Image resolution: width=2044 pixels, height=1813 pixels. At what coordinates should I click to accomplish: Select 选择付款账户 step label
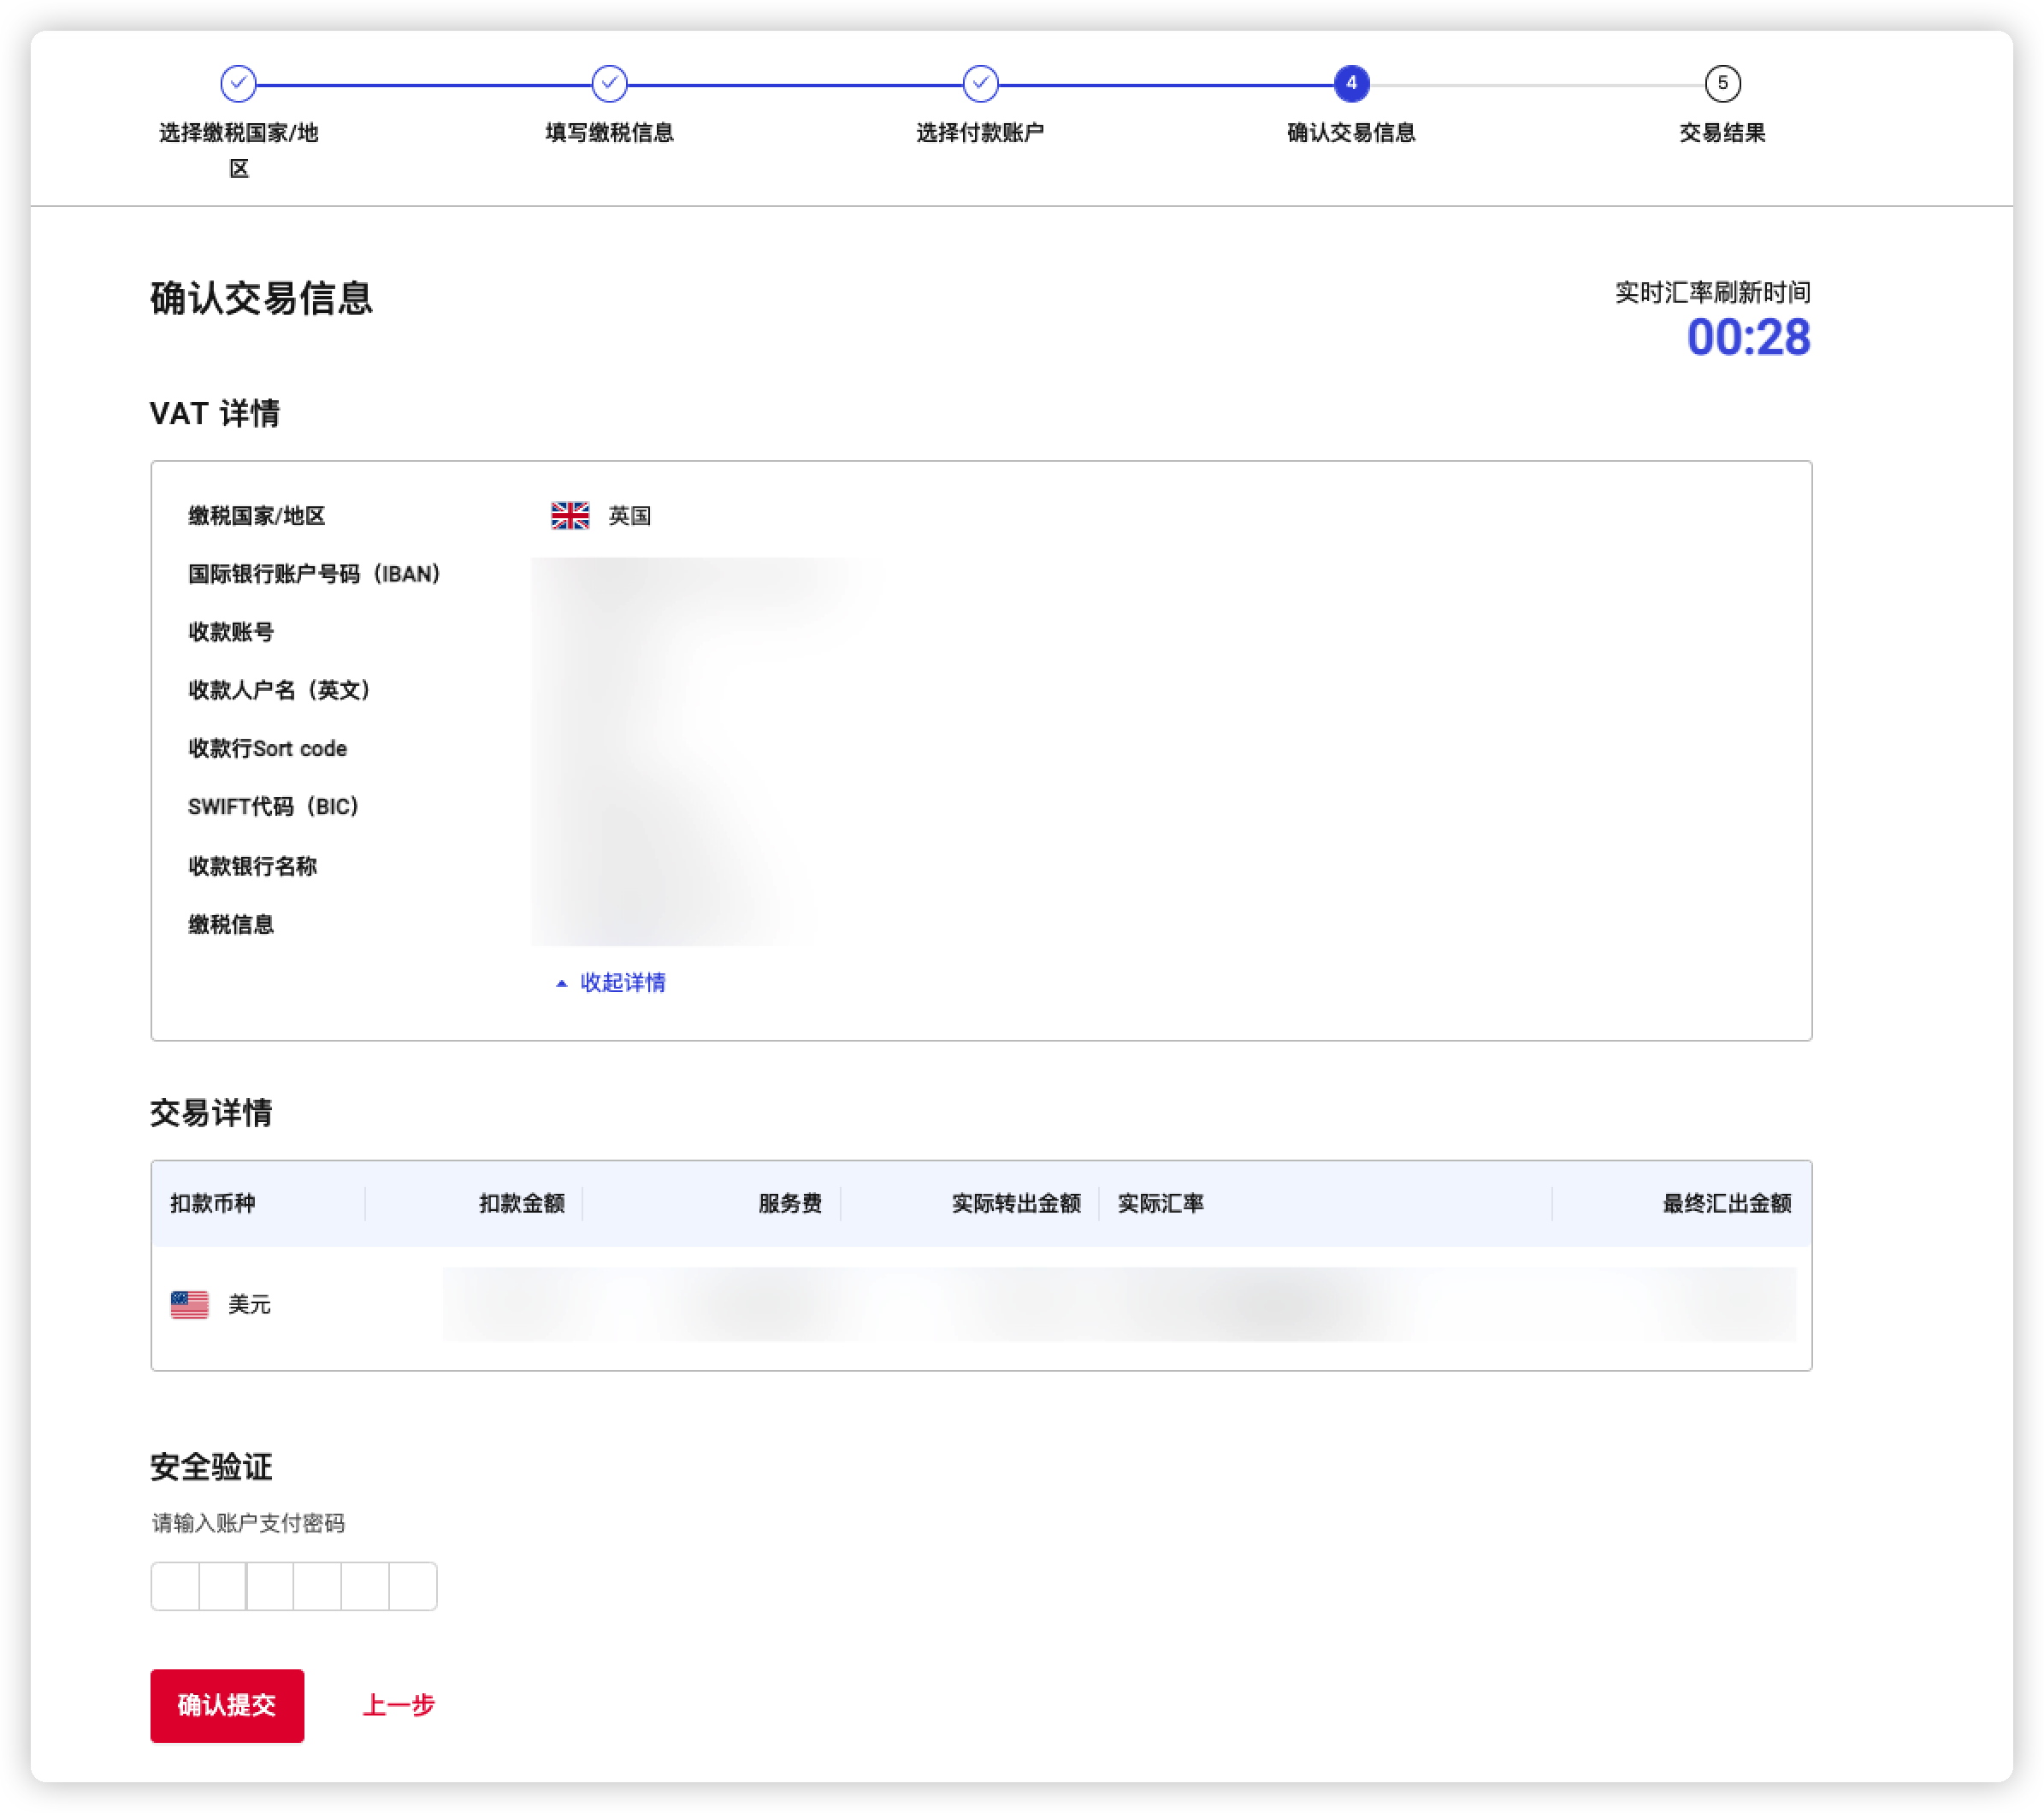click(x=980, y=133)
